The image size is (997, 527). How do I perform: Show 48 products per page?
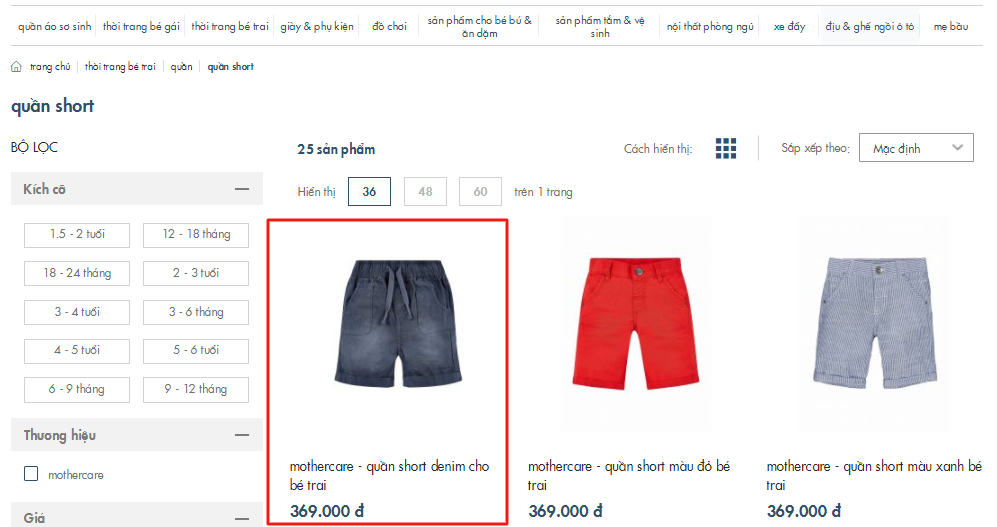pyautogui.click(x=425, y=191)
